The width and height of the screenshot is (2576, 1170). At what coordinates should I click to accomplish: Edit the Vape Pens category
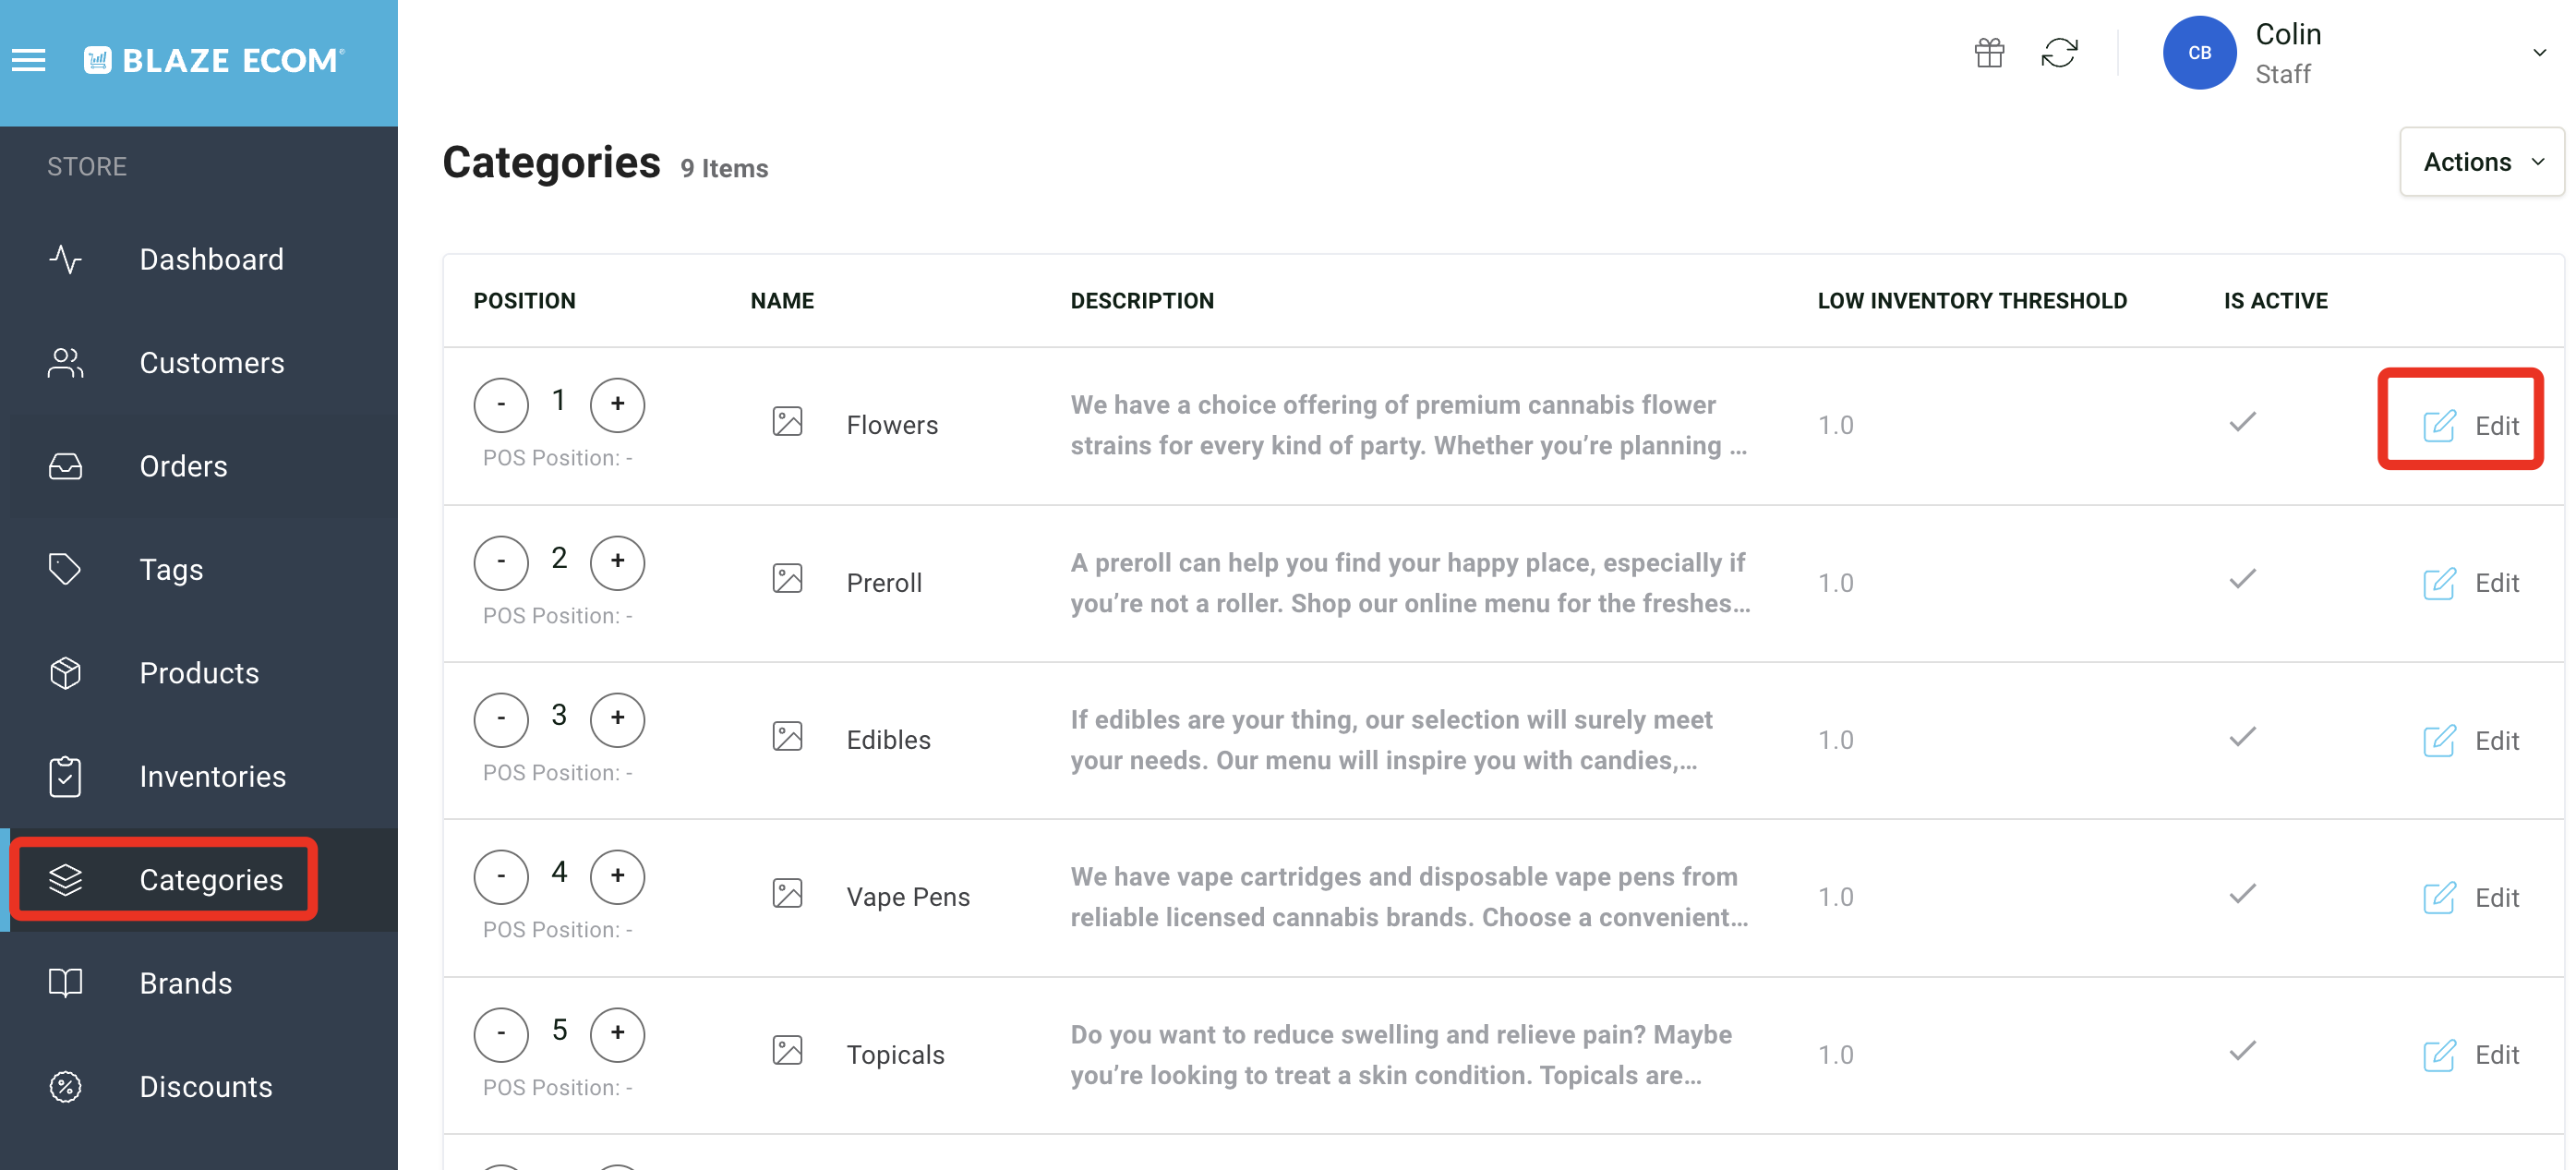coord(2471,898)
